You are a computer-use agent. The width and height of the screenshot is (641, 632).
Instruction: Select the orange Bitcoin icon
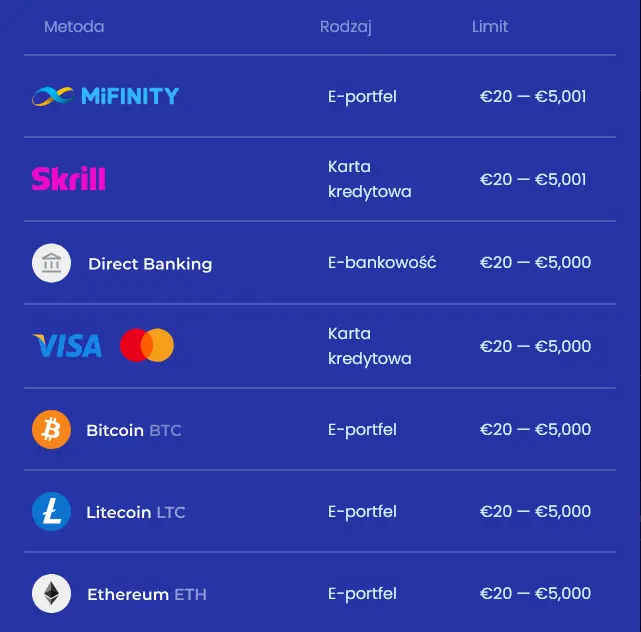(x=52, y=430)
